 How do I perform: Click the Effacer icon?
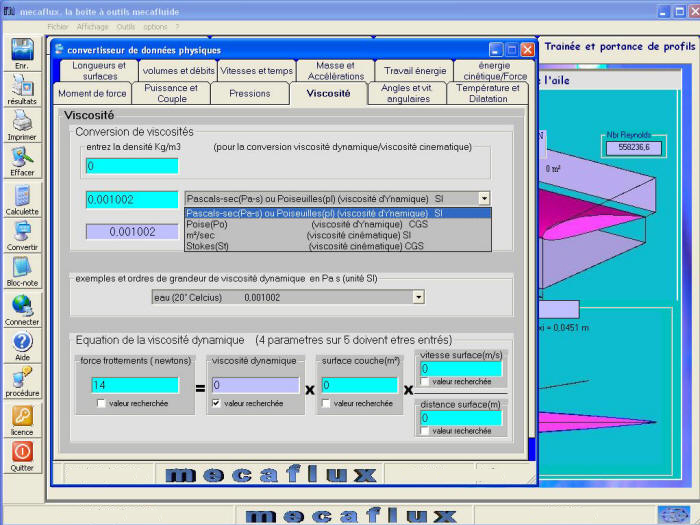pyautogui.click(x=22, y=156)
